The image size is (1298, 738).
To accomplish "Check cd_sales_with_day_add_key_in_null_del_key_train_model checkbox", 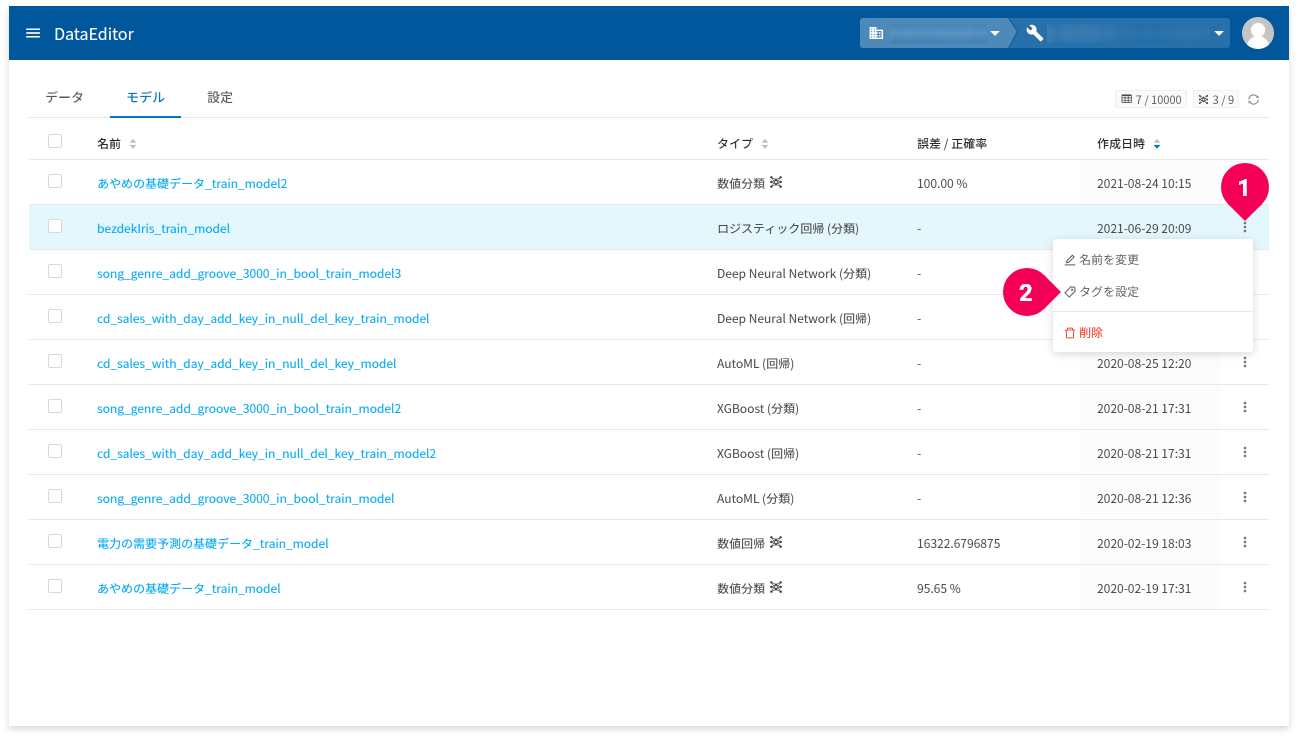I will click(x=55, y=316).
